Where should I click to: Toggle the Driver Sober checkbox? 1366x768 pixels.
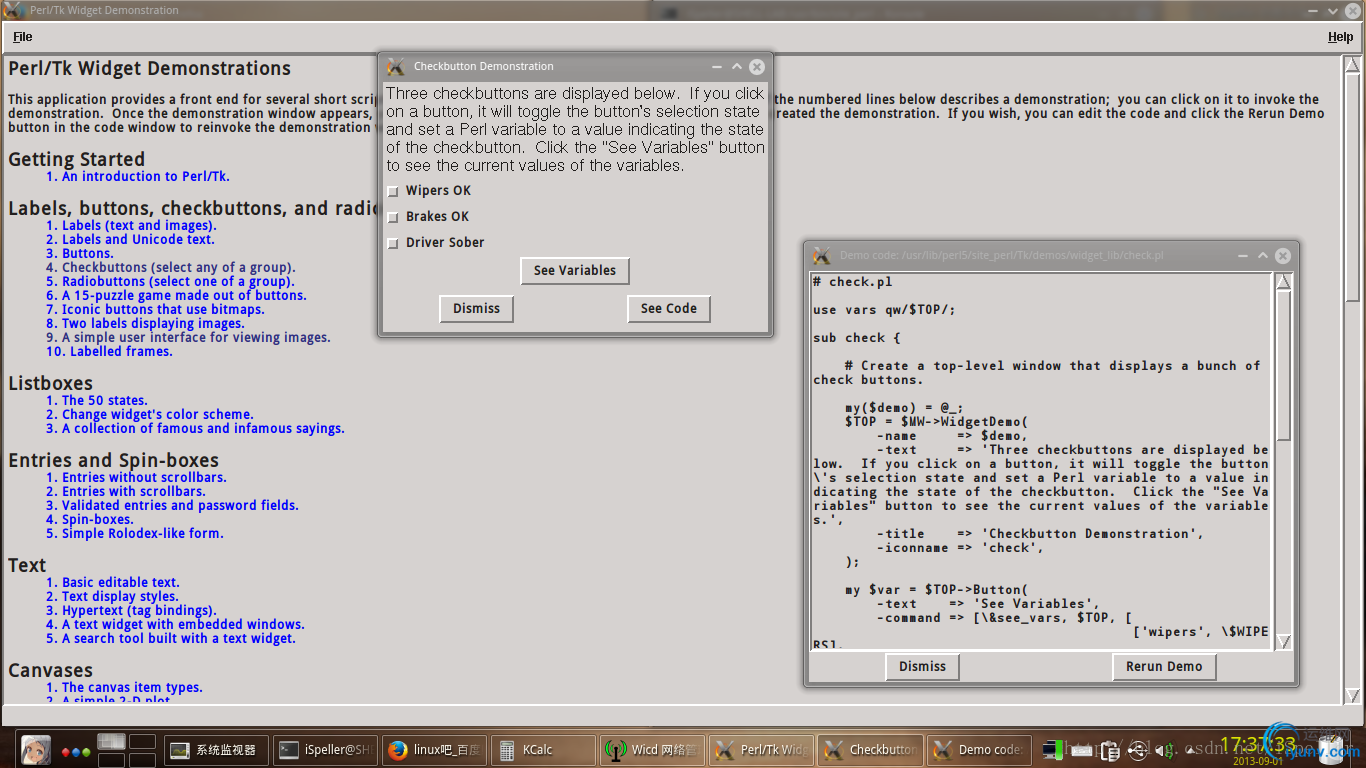pyautogui.click(x=393, y=243)
